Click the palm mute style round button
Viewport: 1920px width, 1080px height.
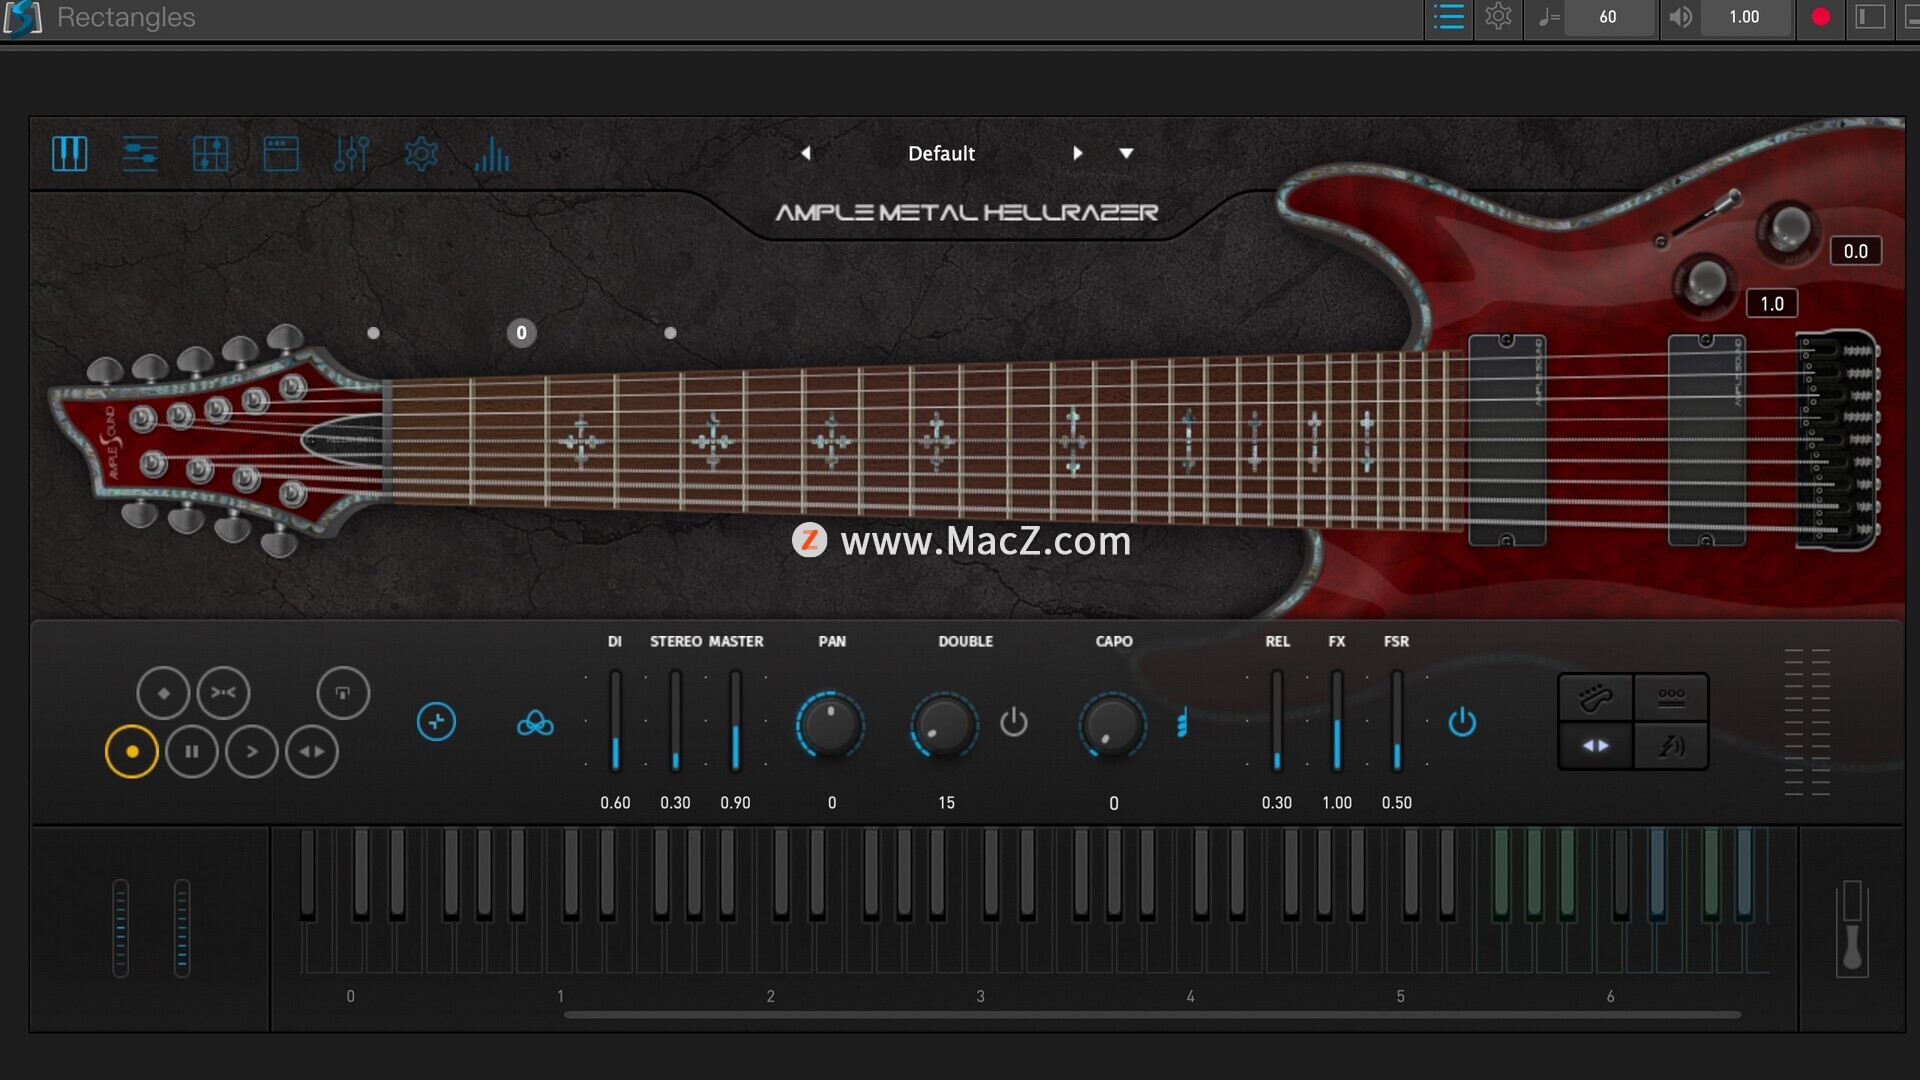click(343, 693)
